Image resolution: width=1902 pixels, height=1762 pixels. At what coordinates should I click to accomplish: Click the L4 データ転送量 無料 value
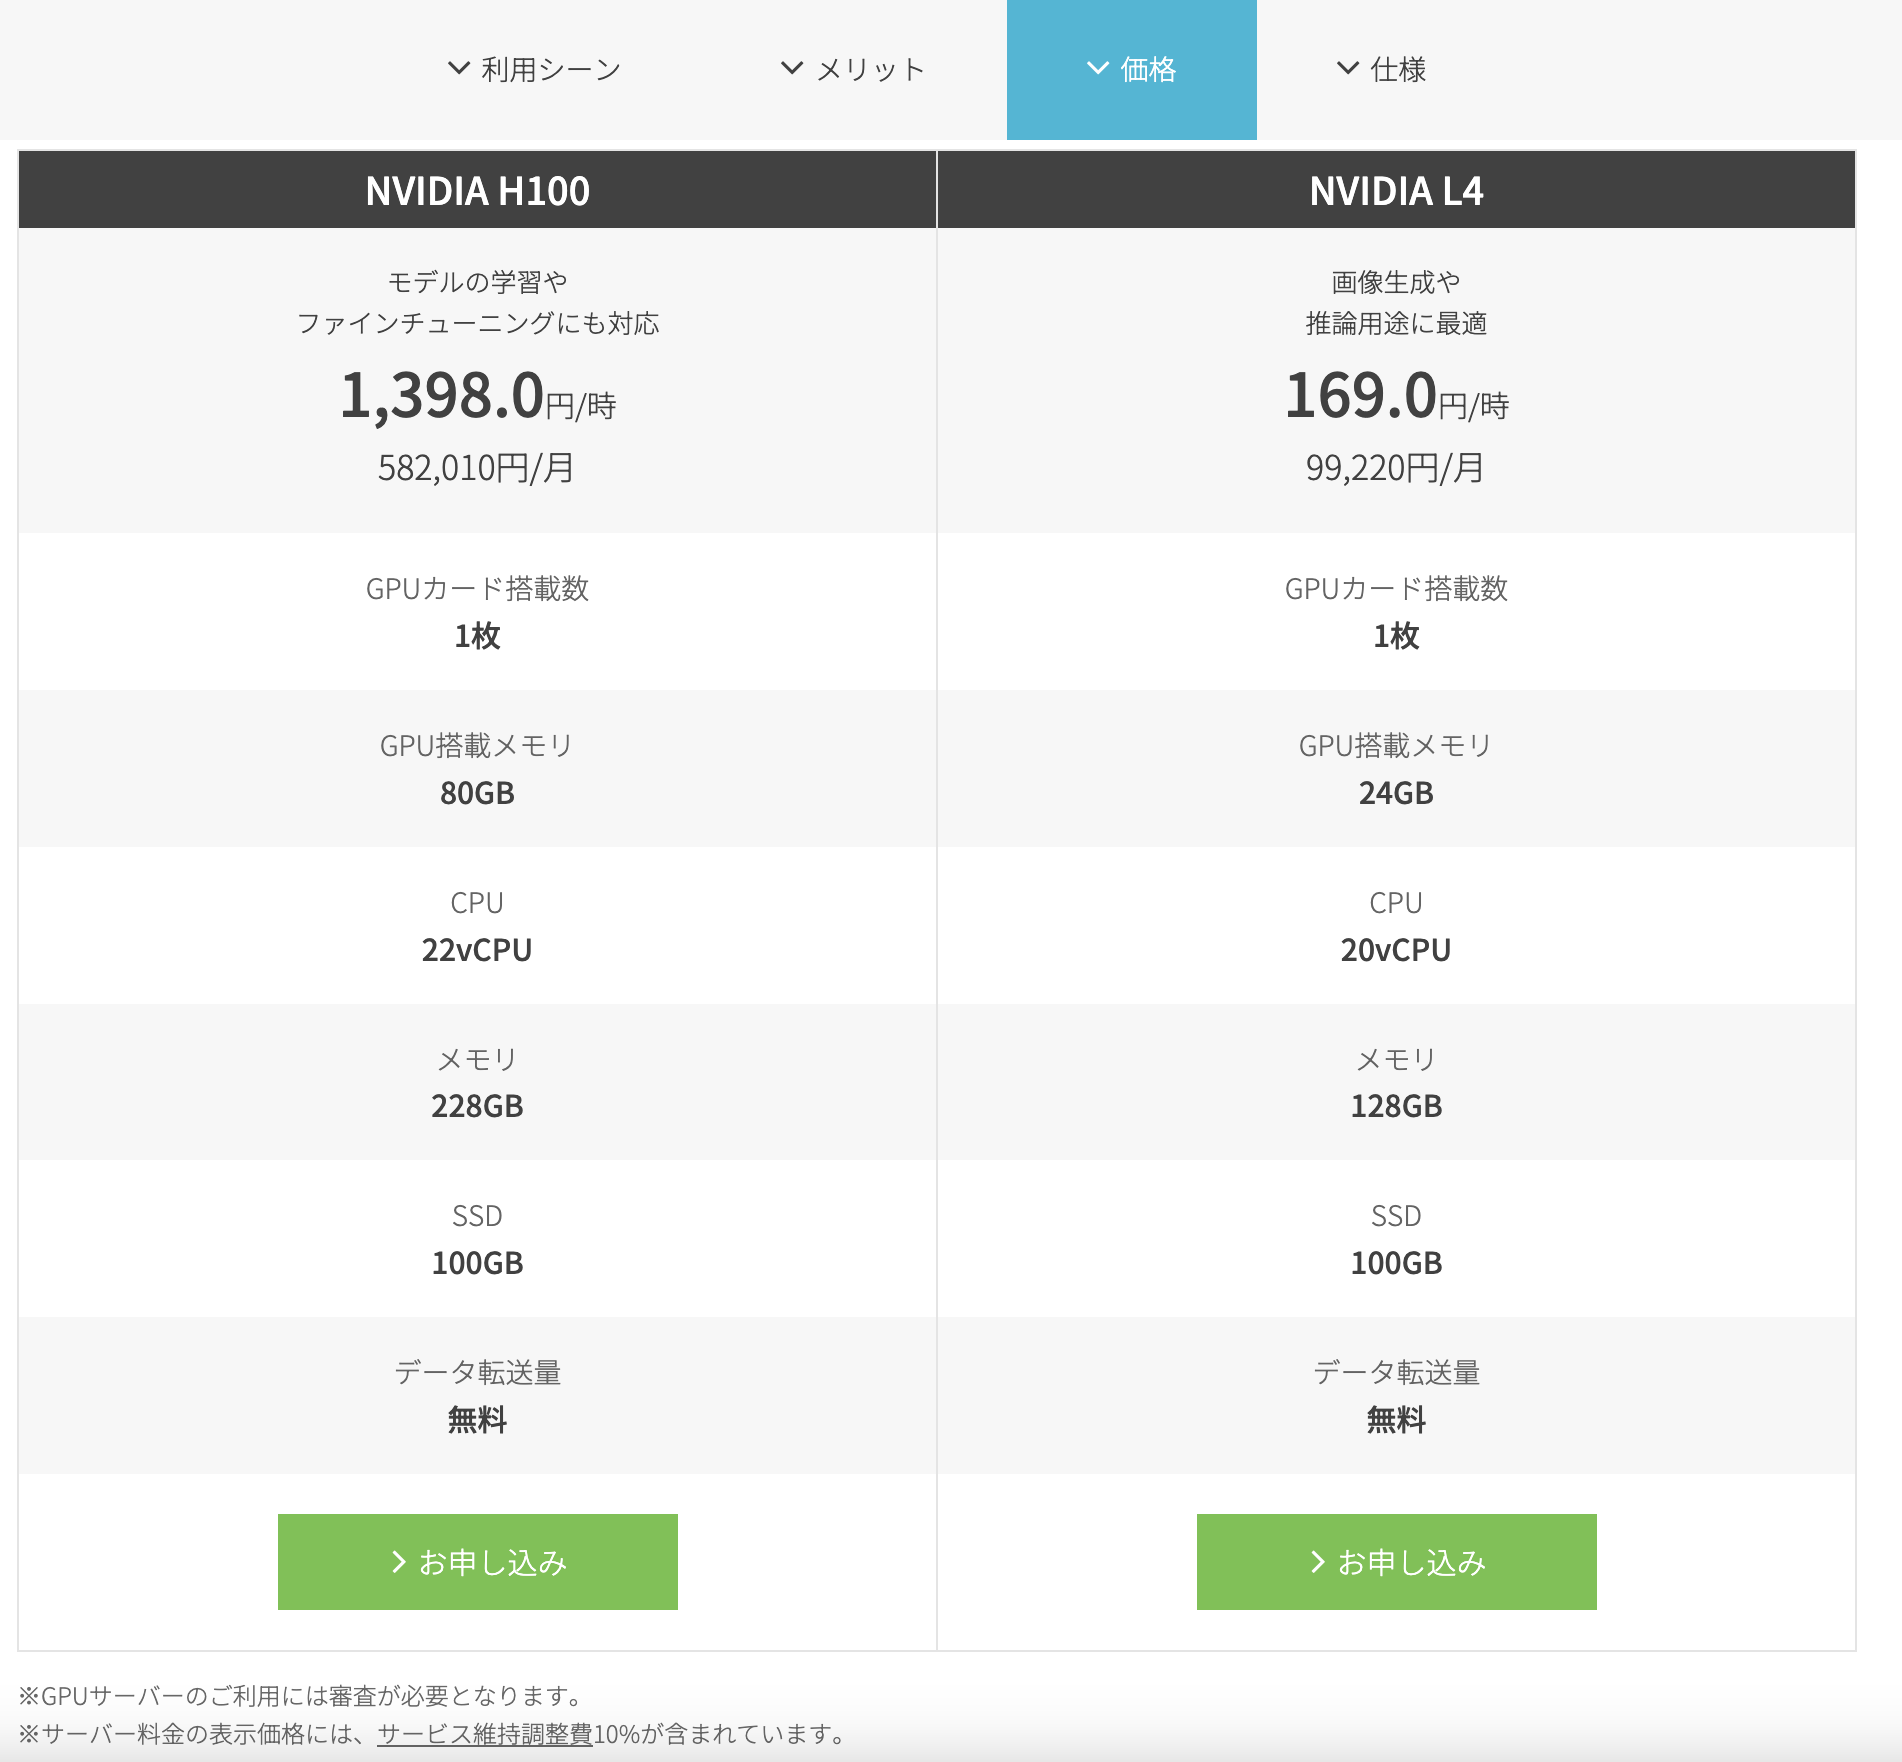(1396, 1420)
